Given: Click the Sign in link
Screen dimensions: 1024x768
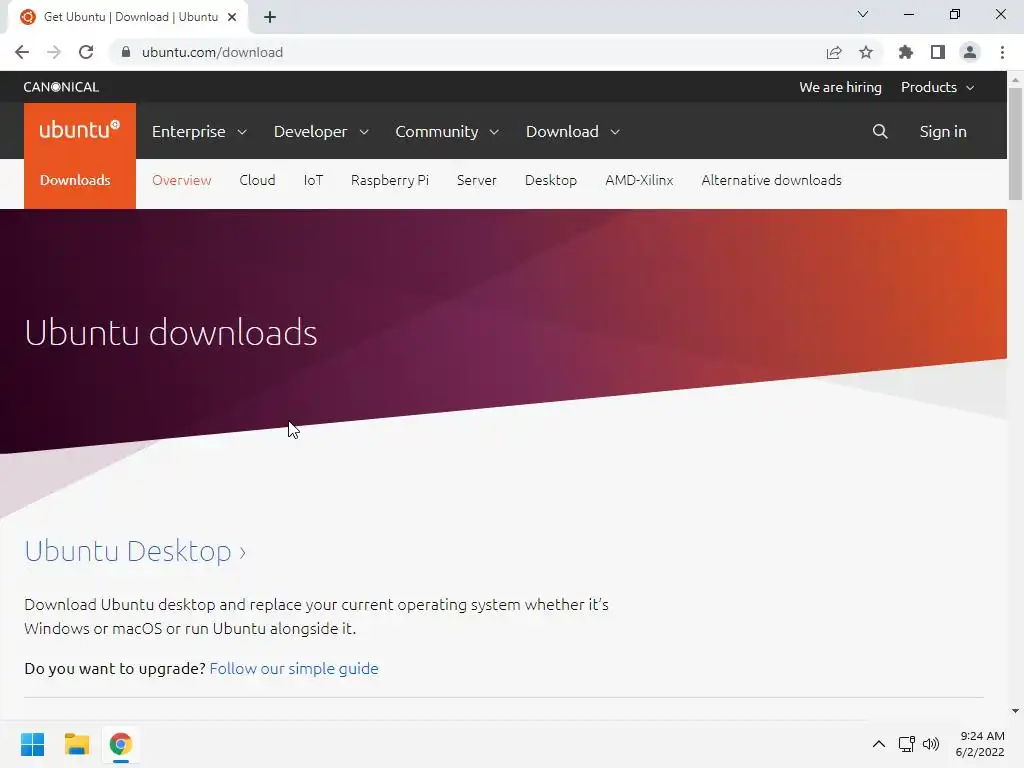Looking at the screenshot, I should (943, 131).
